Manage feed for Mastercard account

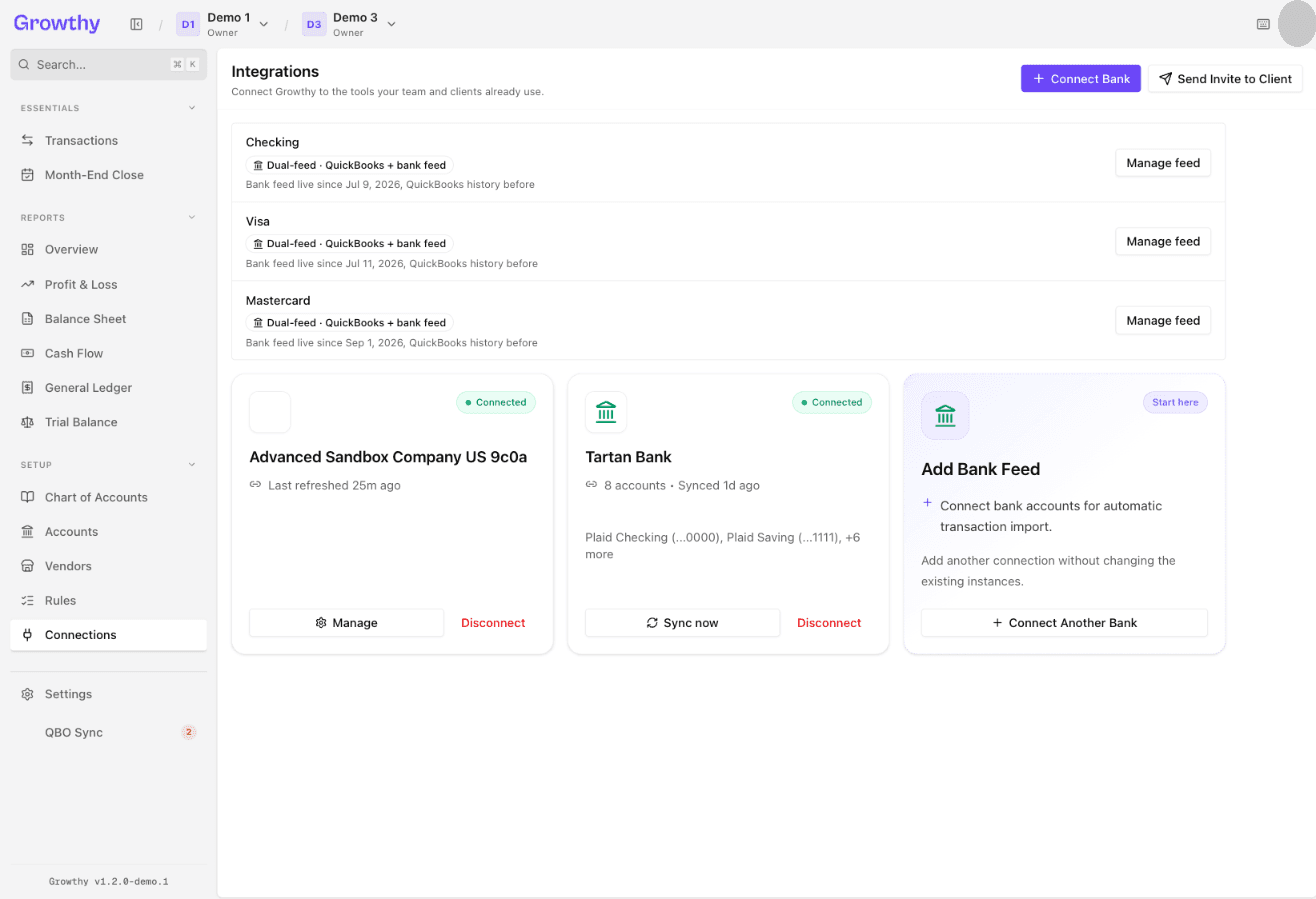pyautogui.click(x=1163, y=321)
